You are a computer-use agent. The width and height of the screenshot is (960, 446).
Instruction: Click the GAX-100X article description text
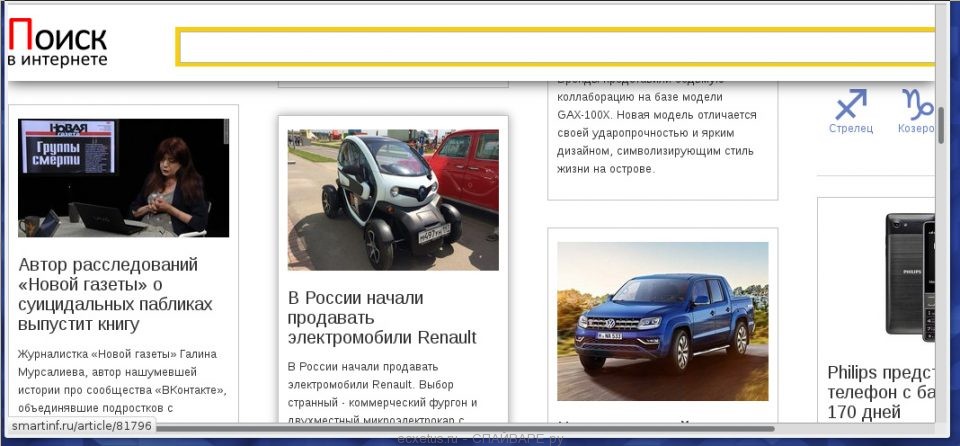tap(662, 132)
